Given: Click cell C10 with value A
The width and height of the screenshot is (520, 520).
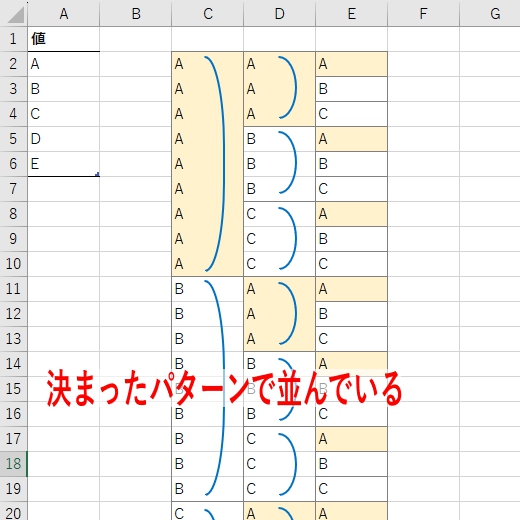Looking at the screenshot, I should [208, 264].
